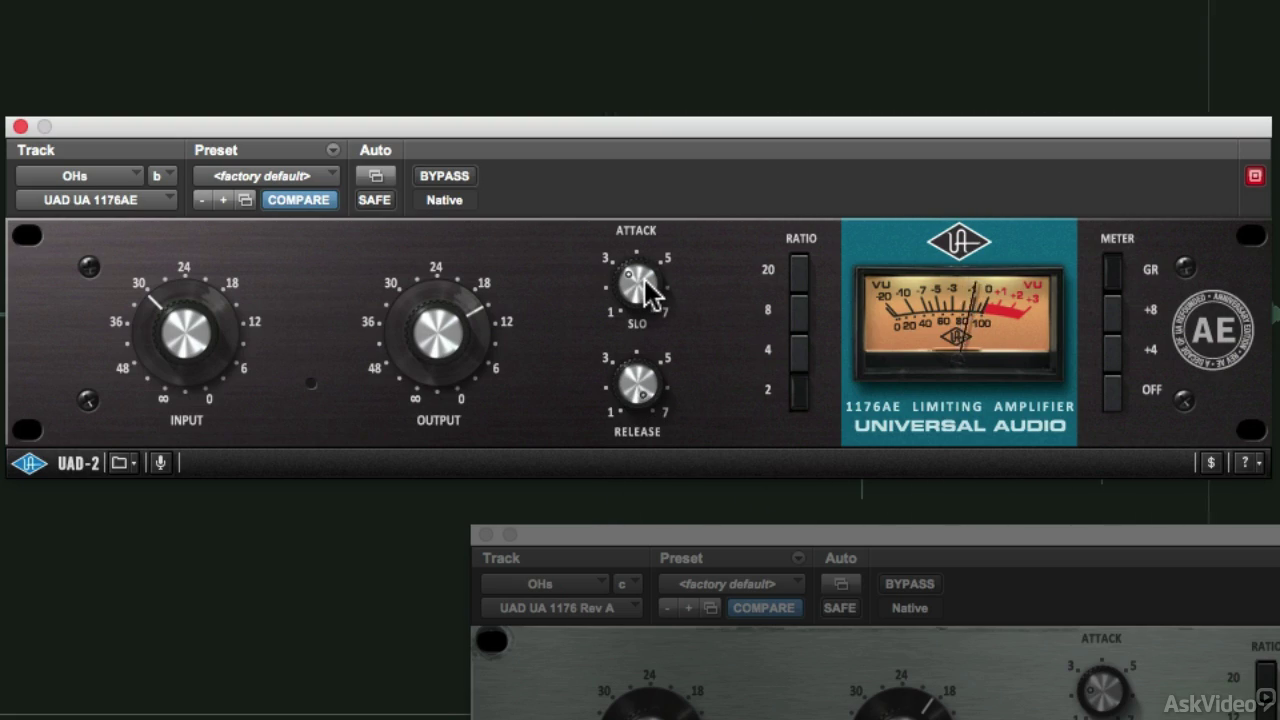Click the Native label in the Rev A window
The height and width of the screenshot is (720, 1280).
click(909, 608)
